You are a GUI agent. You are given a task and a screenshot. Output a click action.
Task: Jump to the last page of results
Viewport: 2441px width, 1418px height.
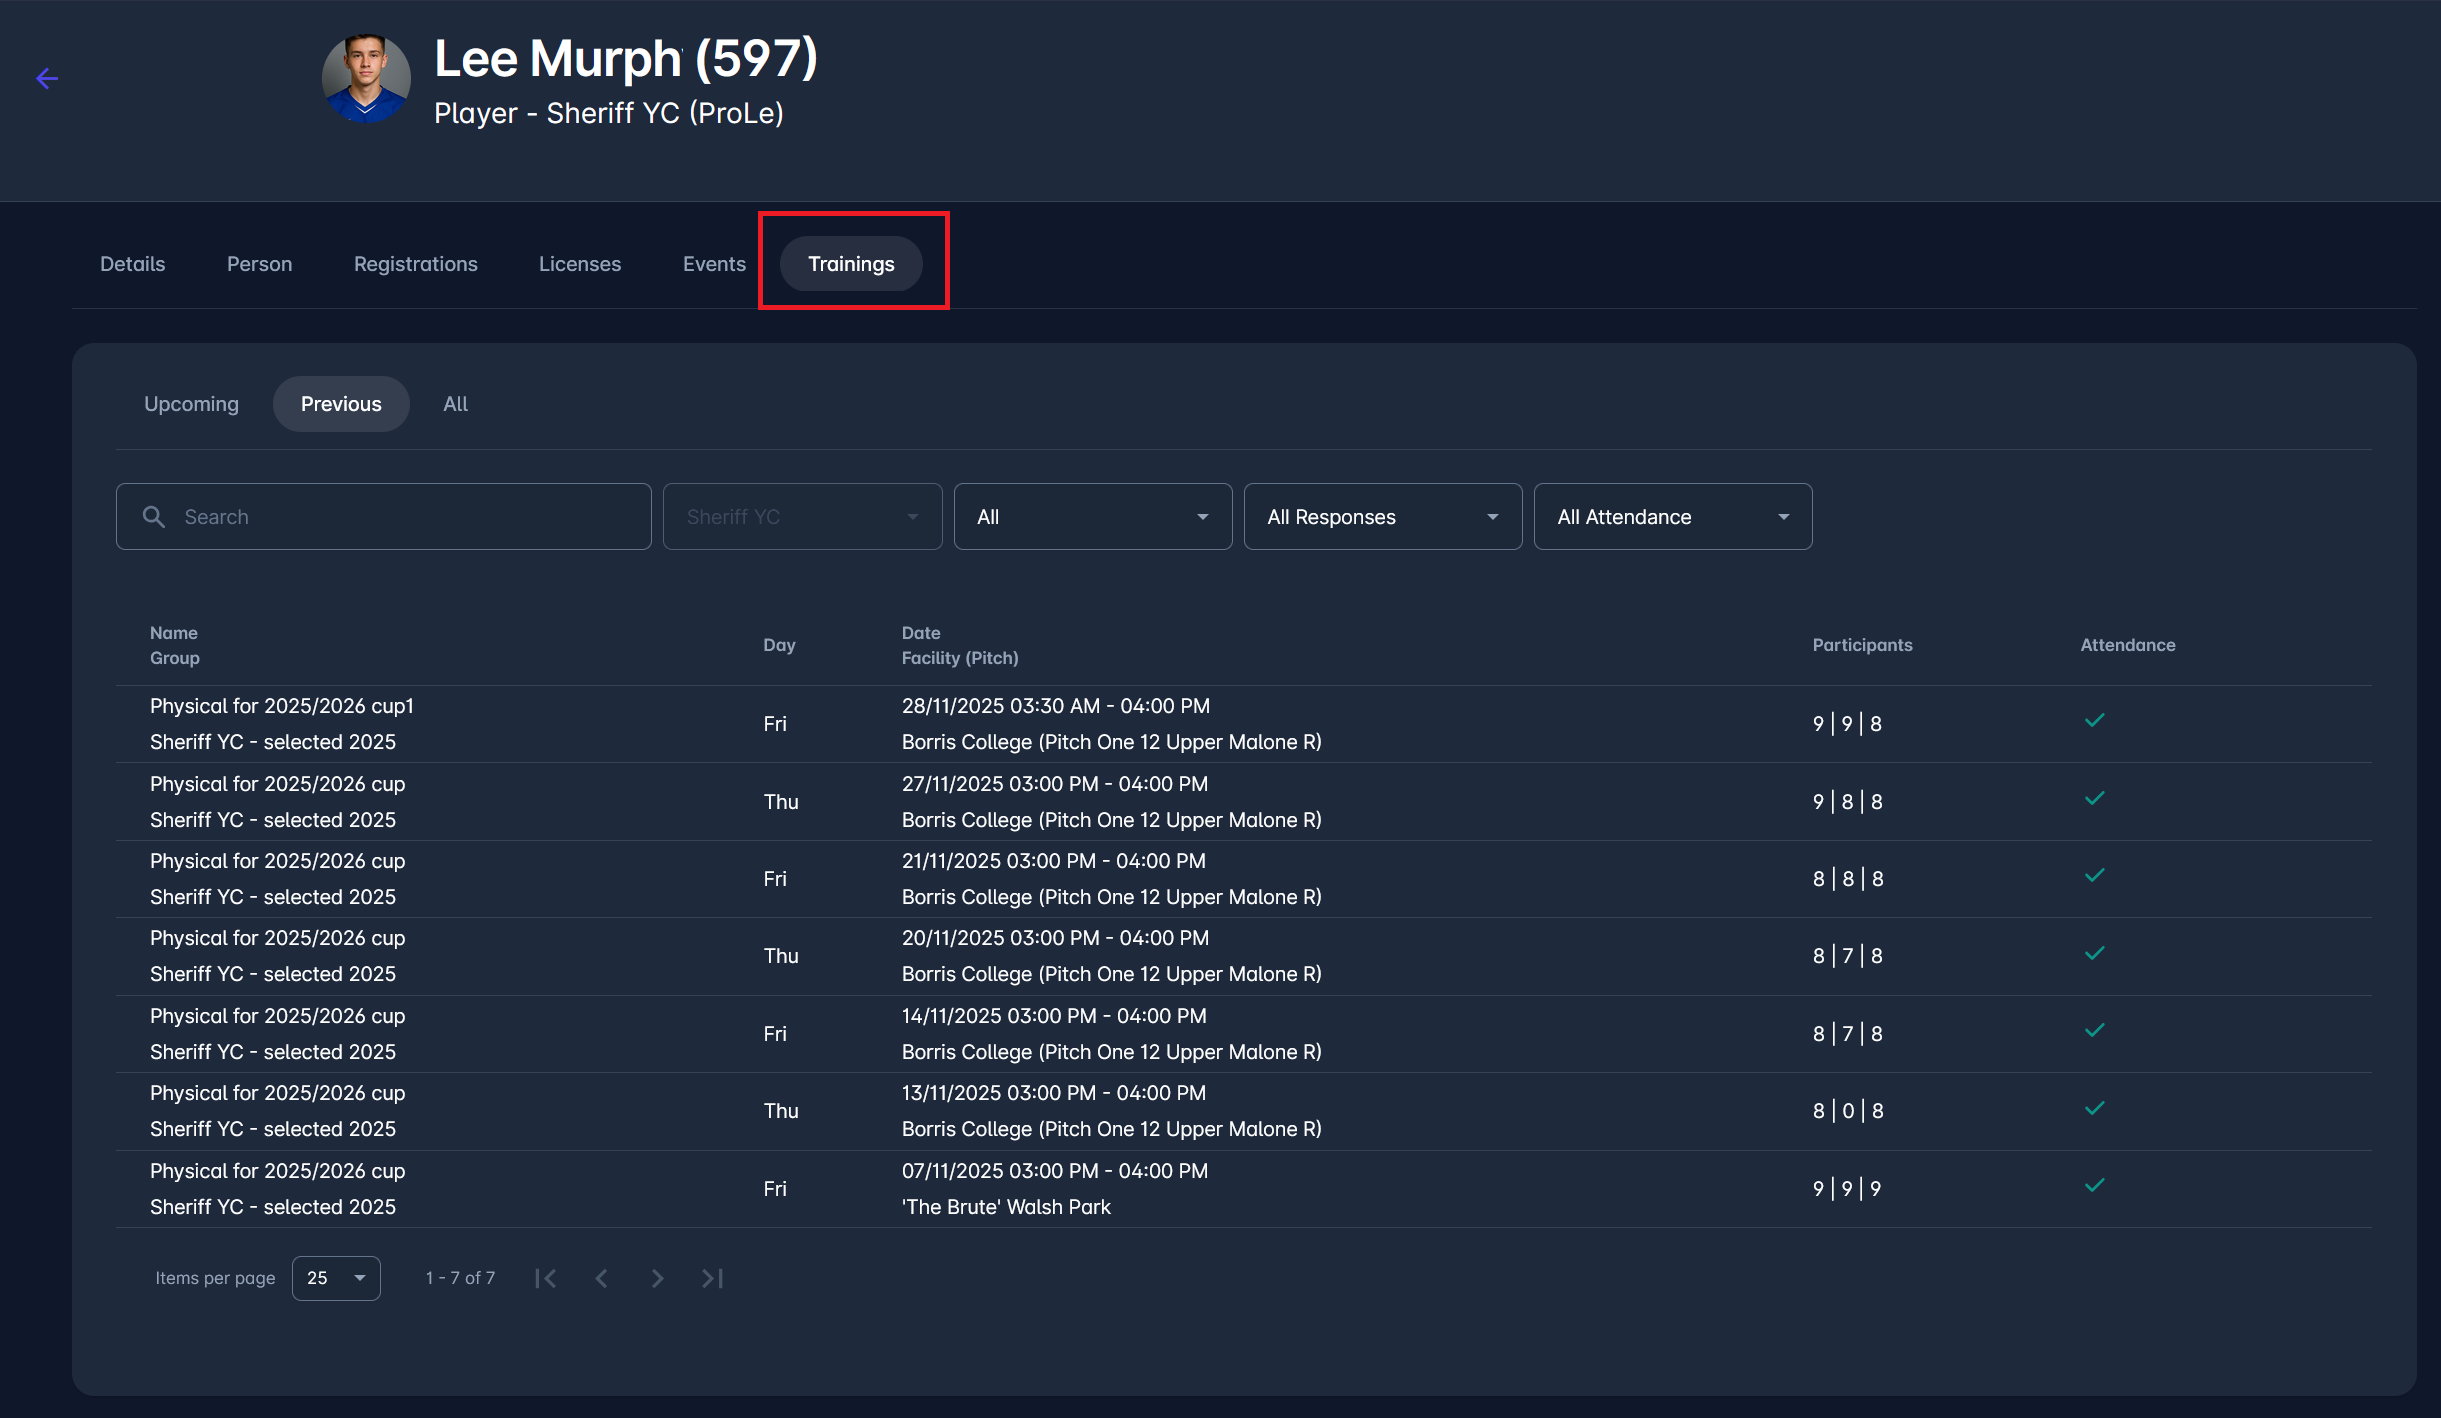pyautogui.click(x=712, y=1278)
